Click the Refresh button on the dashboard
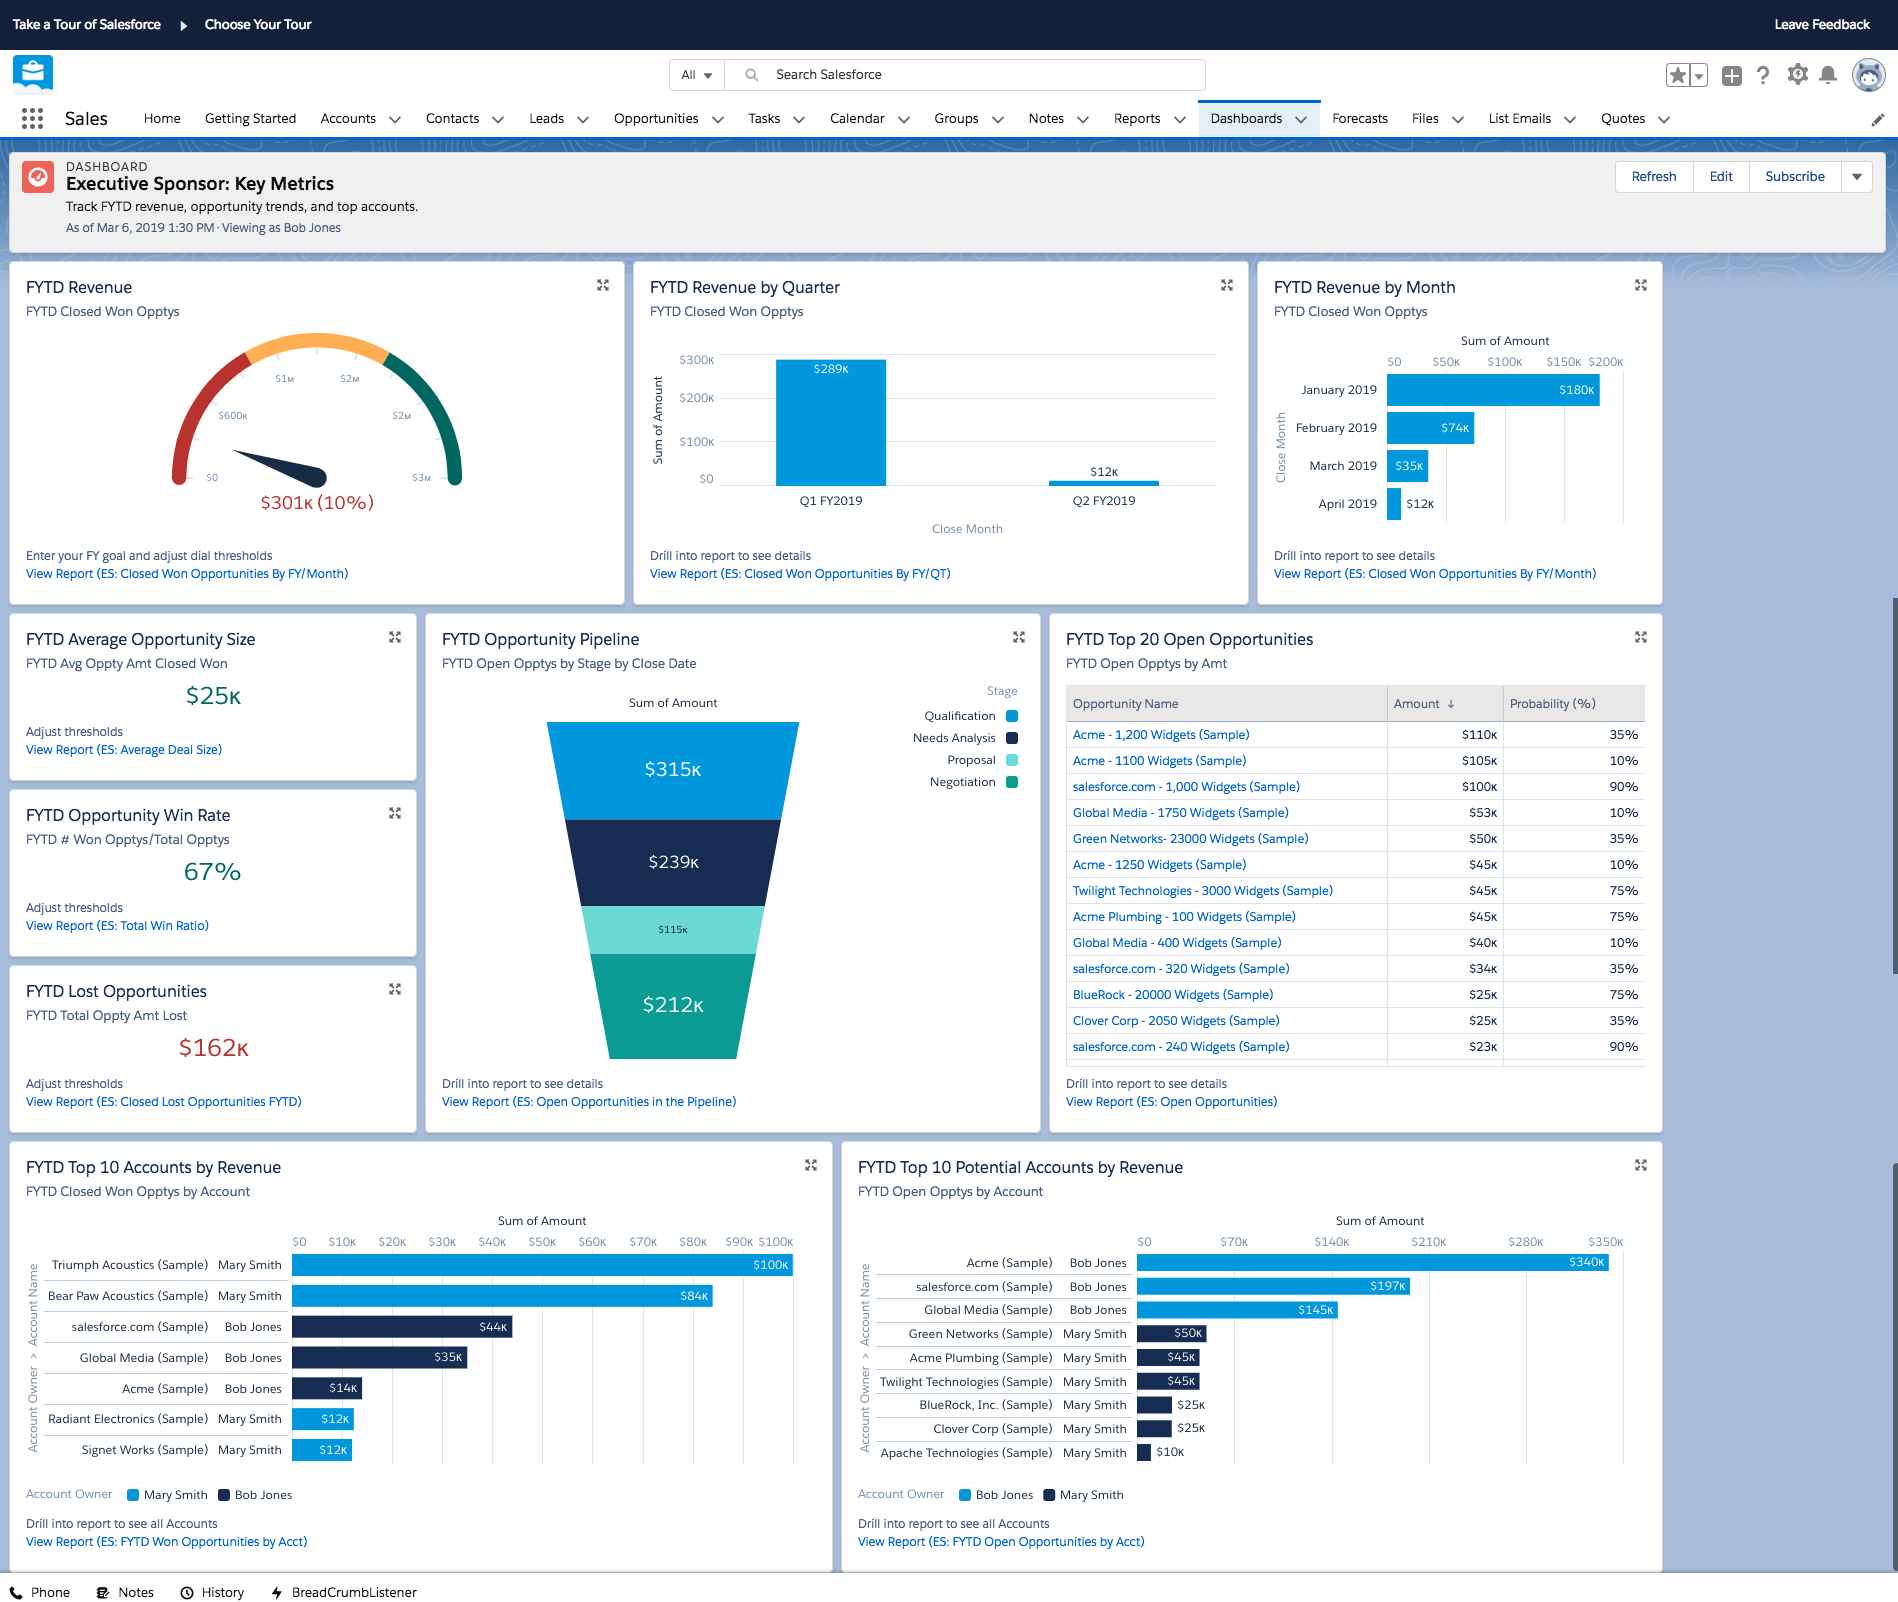 coord(1653,176)
